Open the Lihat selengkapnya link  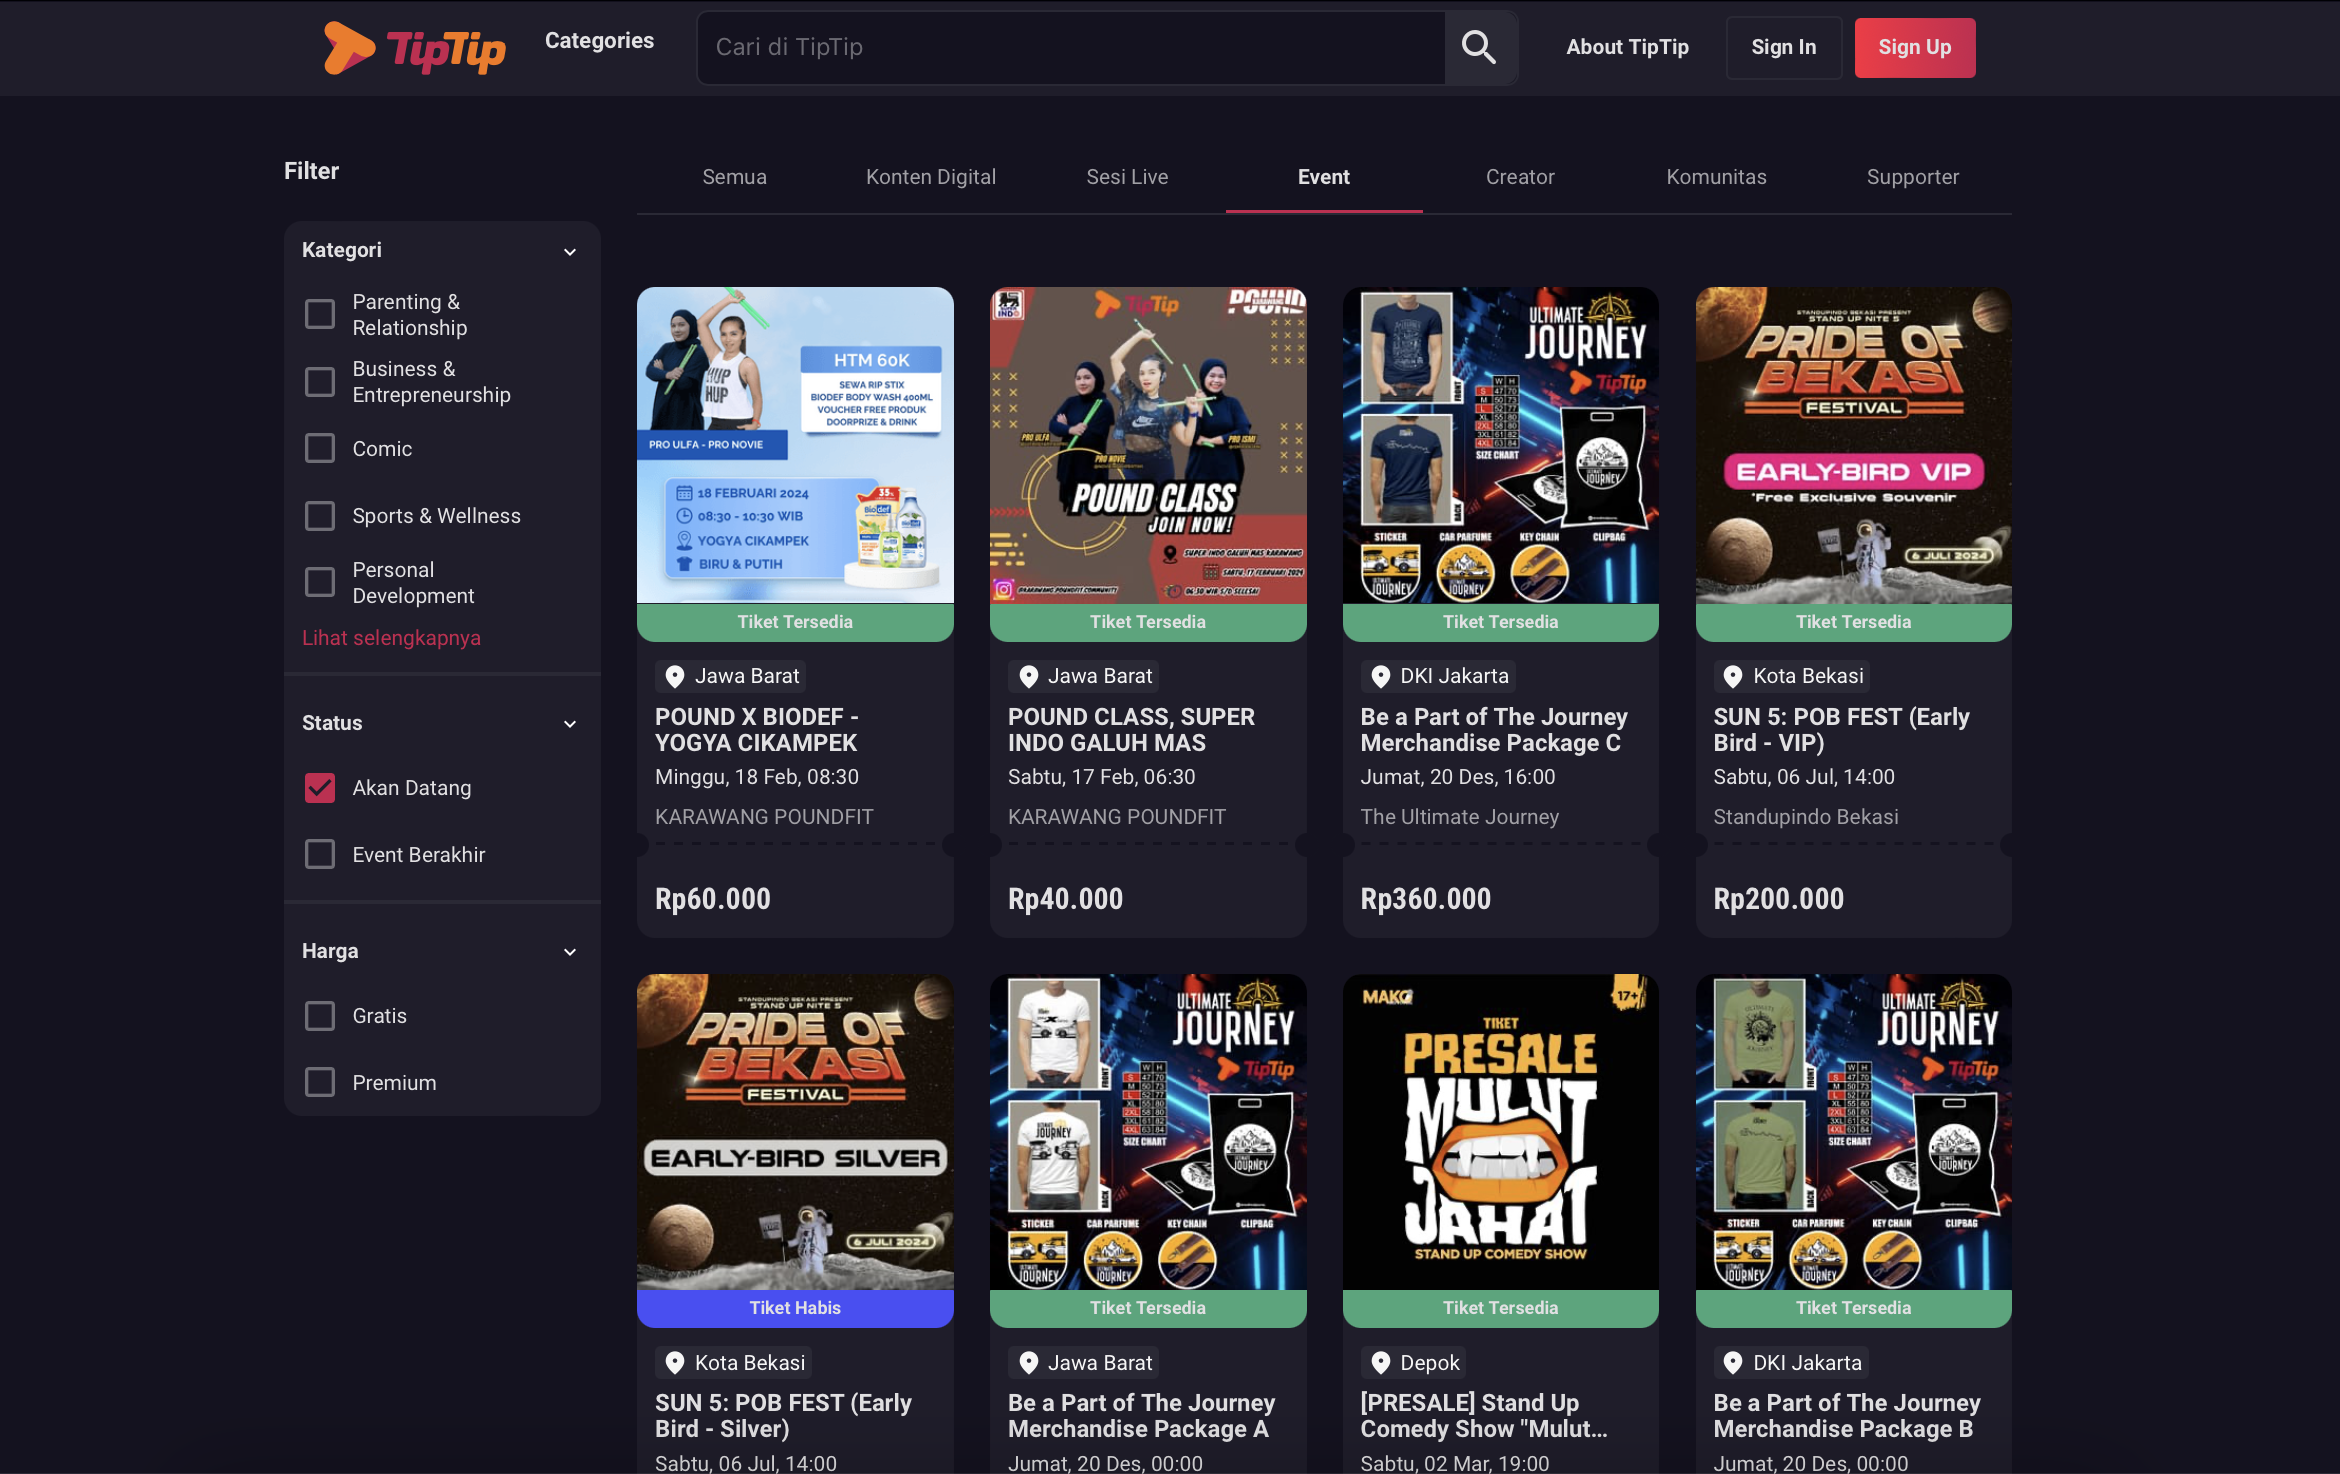click(391, 638)
